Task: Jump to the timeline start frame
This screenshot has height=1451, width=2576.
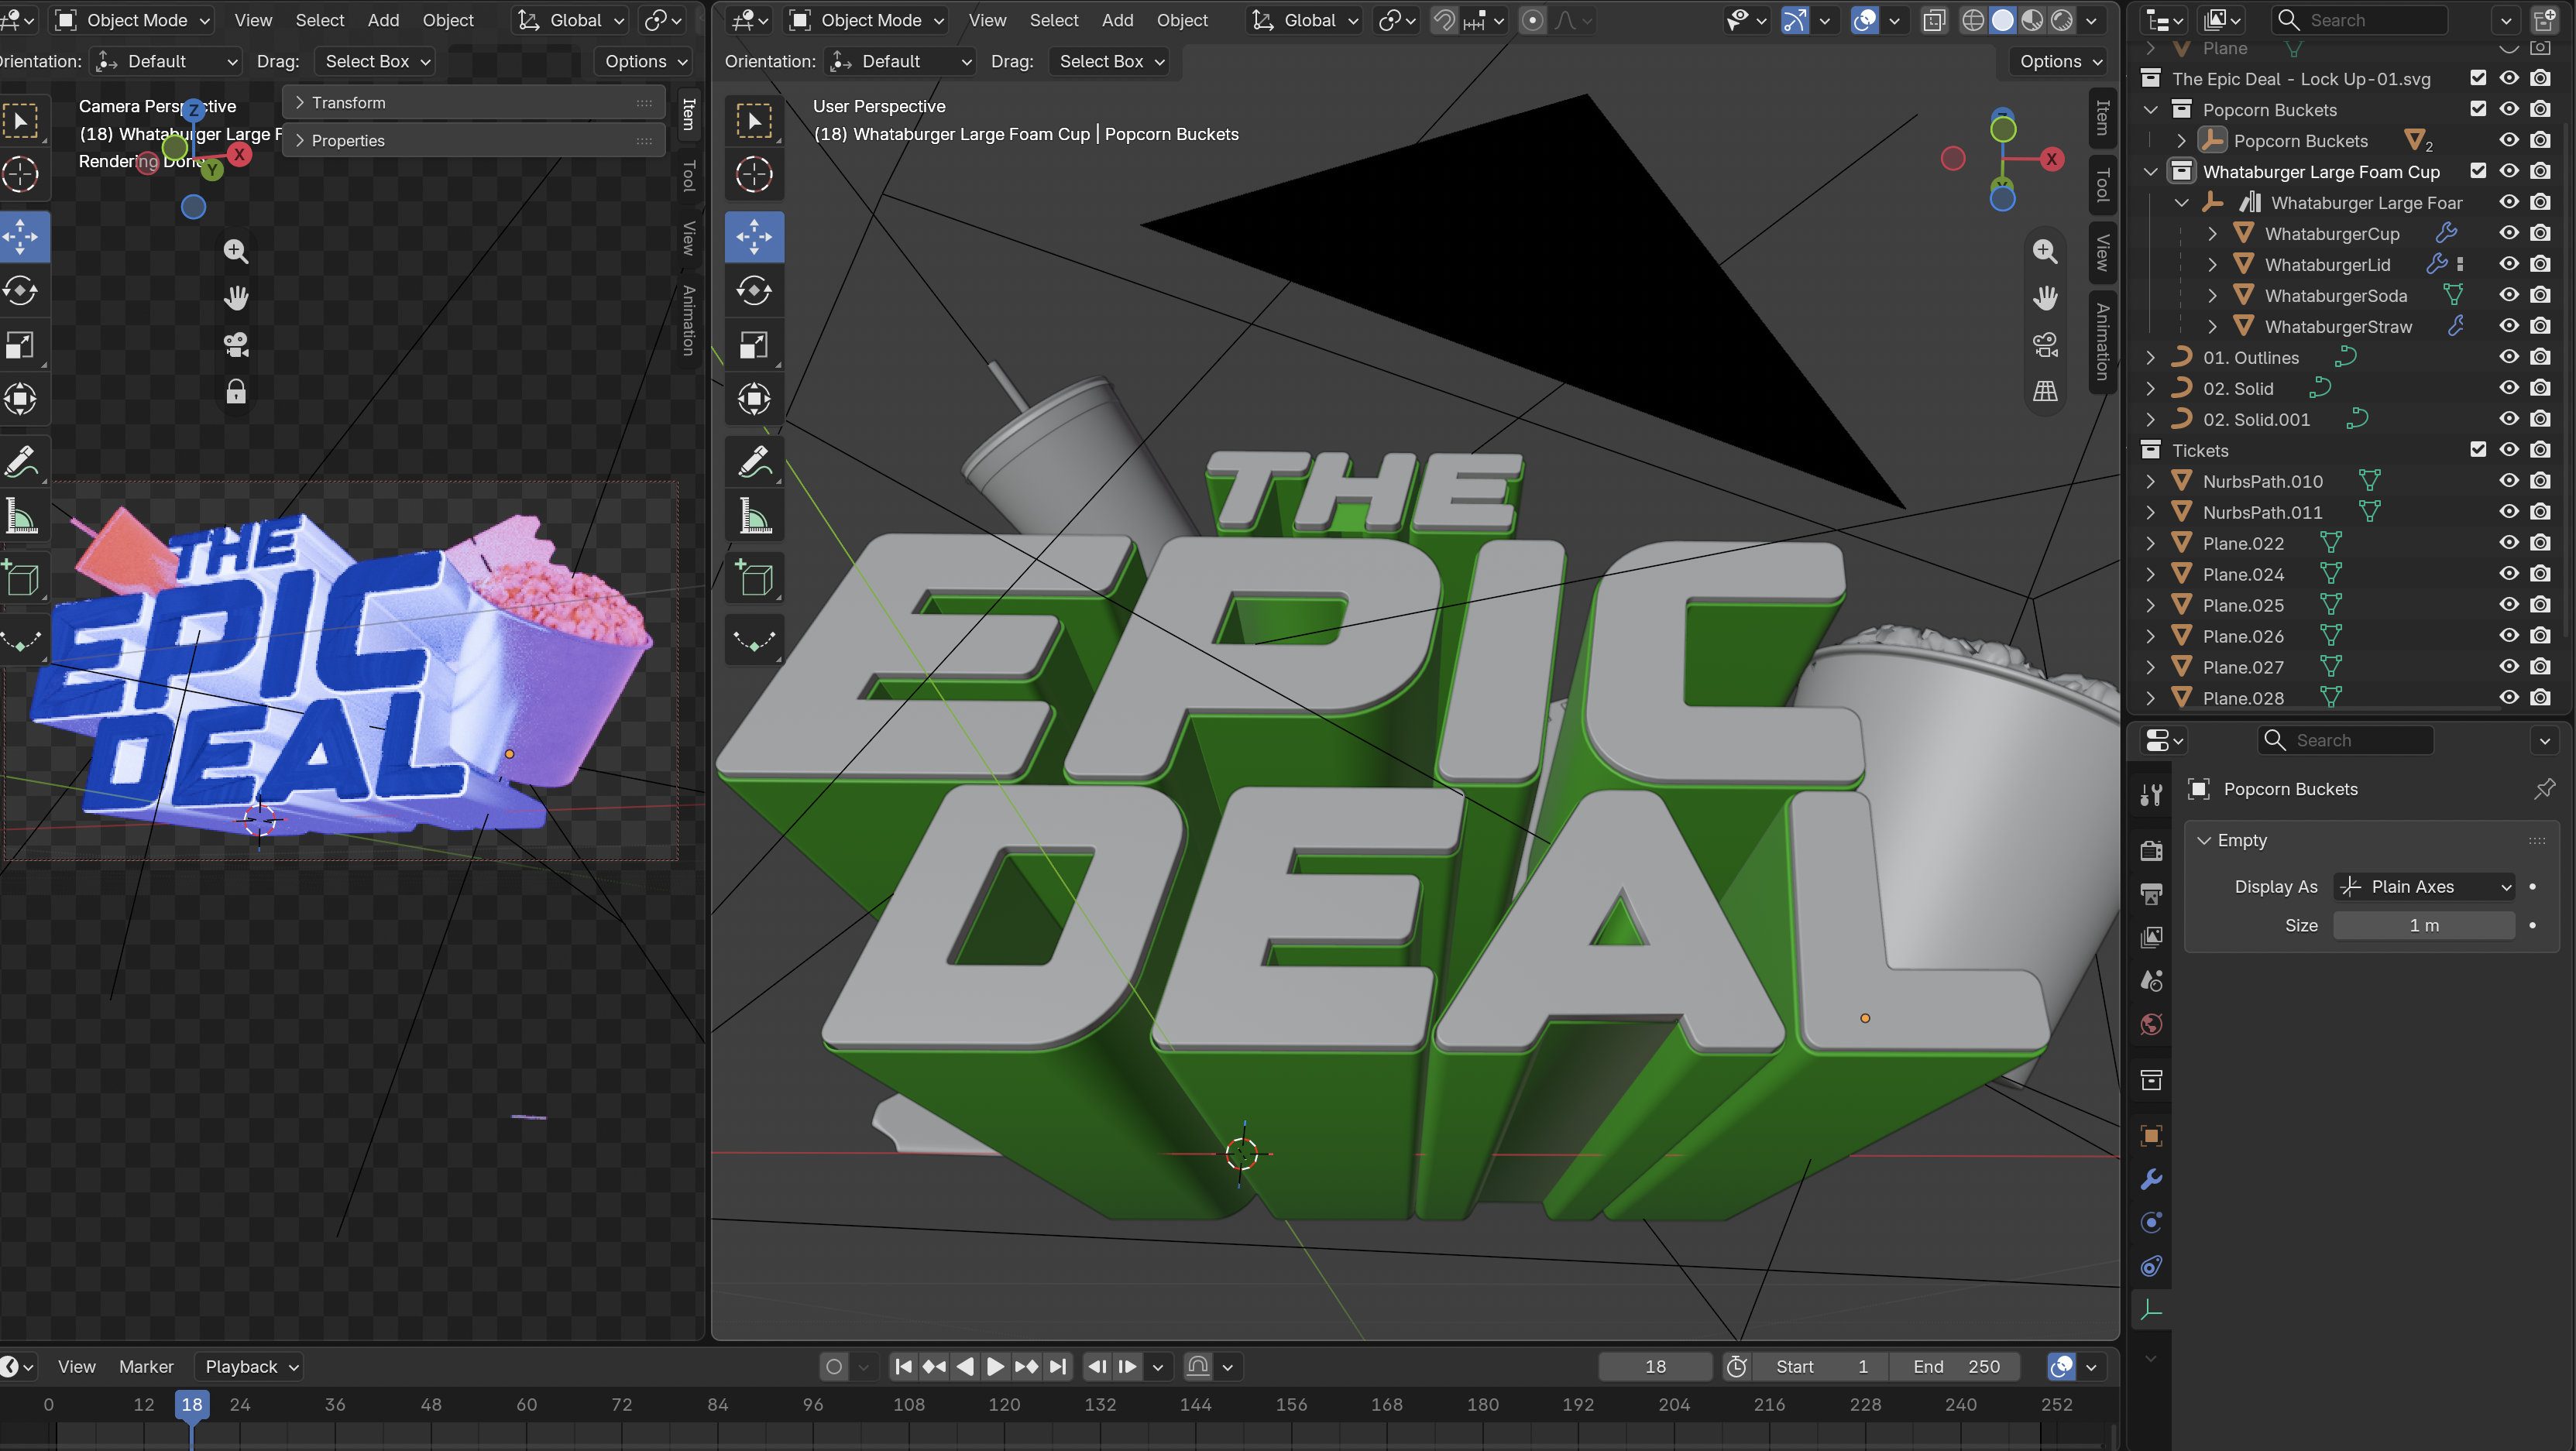Action: coord(903,1367)
